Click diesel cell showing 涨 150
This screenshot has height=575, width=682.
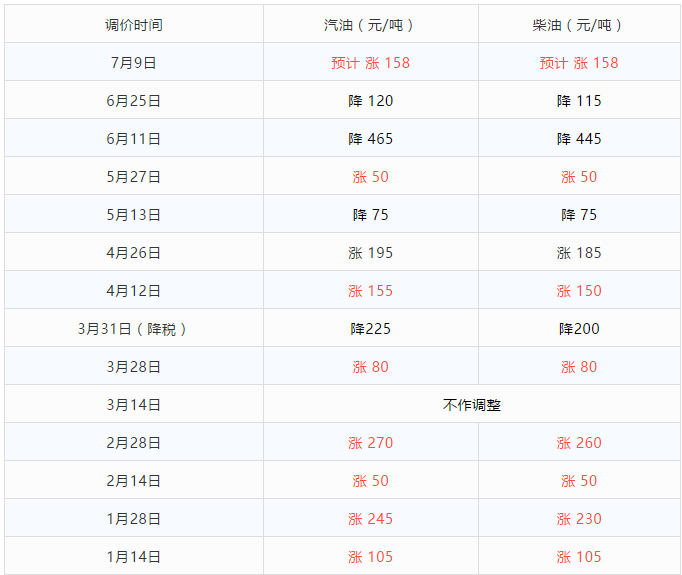578,291
